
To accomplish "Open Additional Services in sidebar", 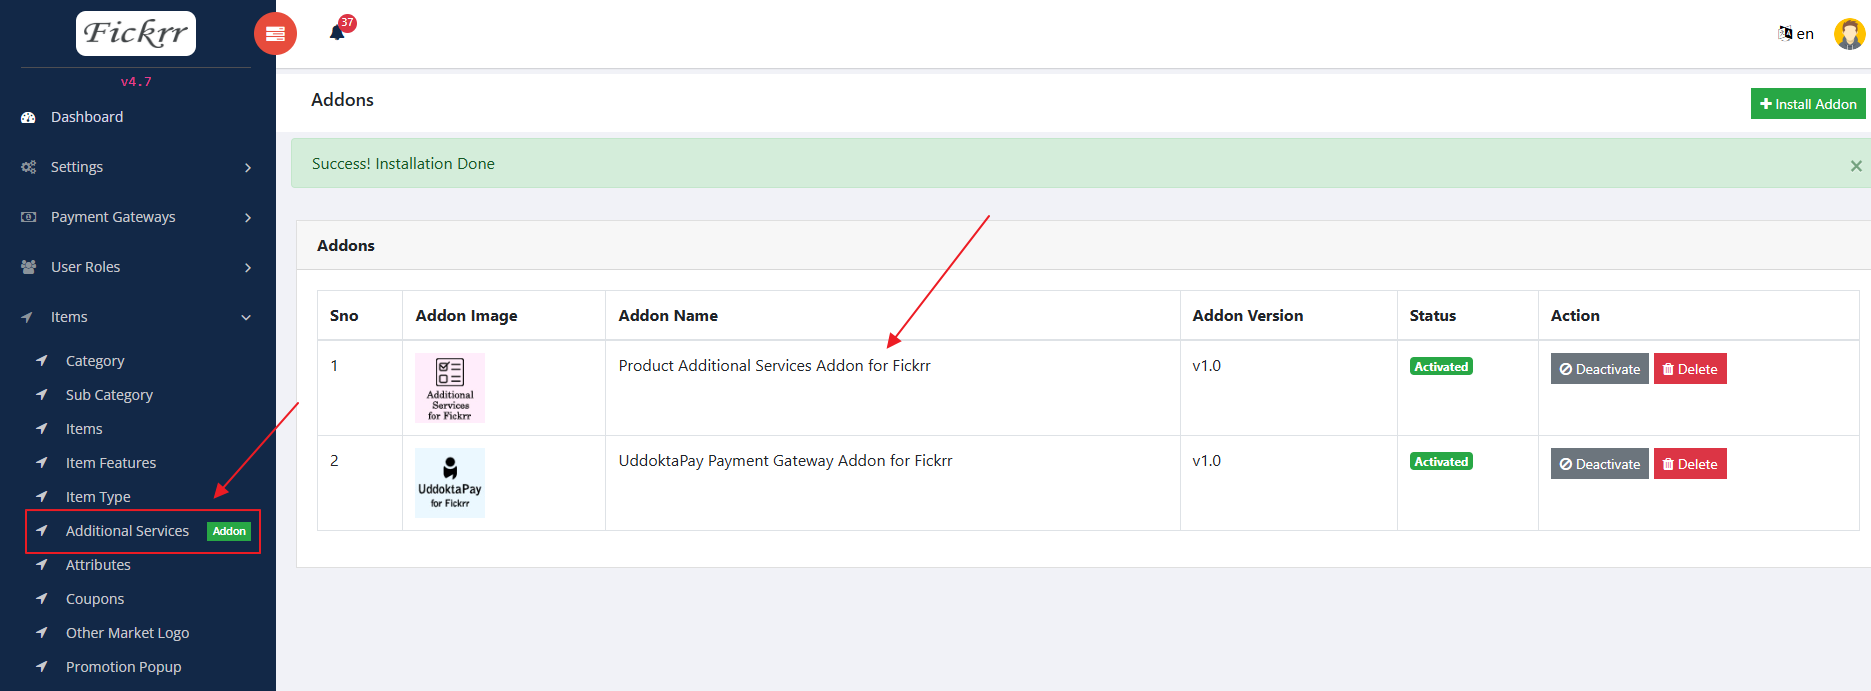I will click(x=127, y=531).
